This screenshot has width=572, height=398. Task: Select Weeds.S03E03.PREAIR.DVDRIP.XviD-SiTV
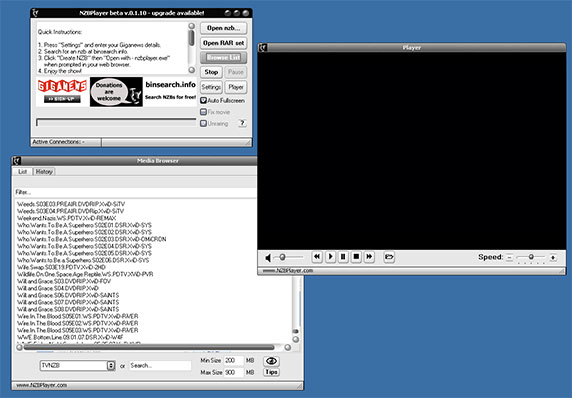[71, 204]
